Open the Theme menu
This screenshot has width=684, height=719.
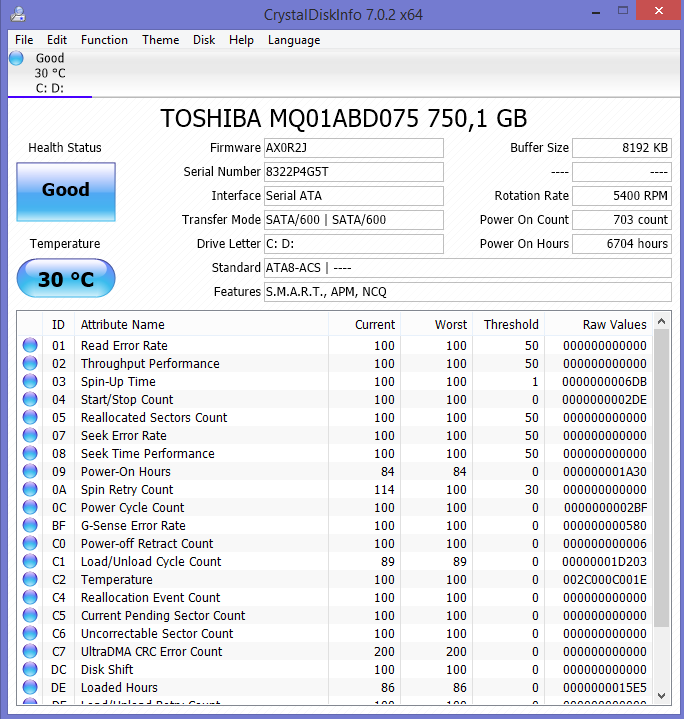point(160,40)
